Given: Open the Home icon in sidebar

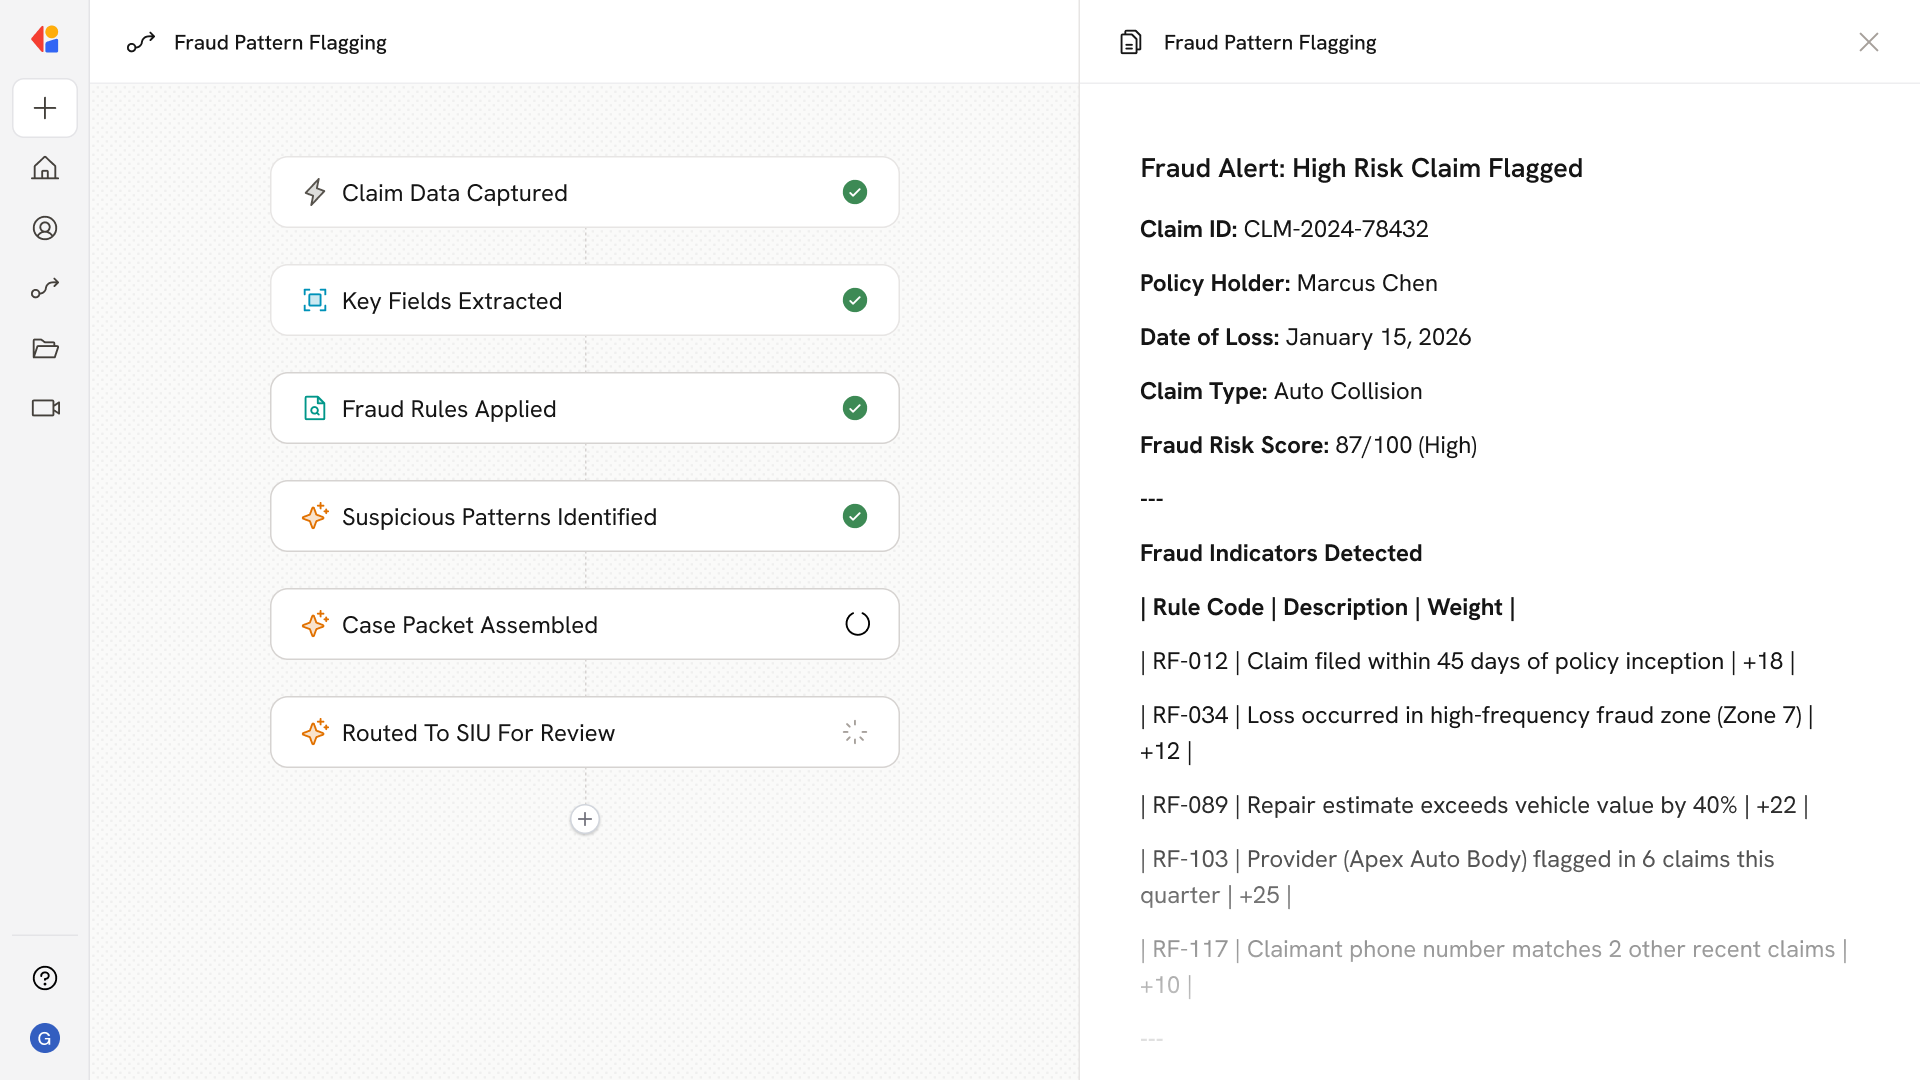Looking at the screenshot, I should click(x=45, y=168).
